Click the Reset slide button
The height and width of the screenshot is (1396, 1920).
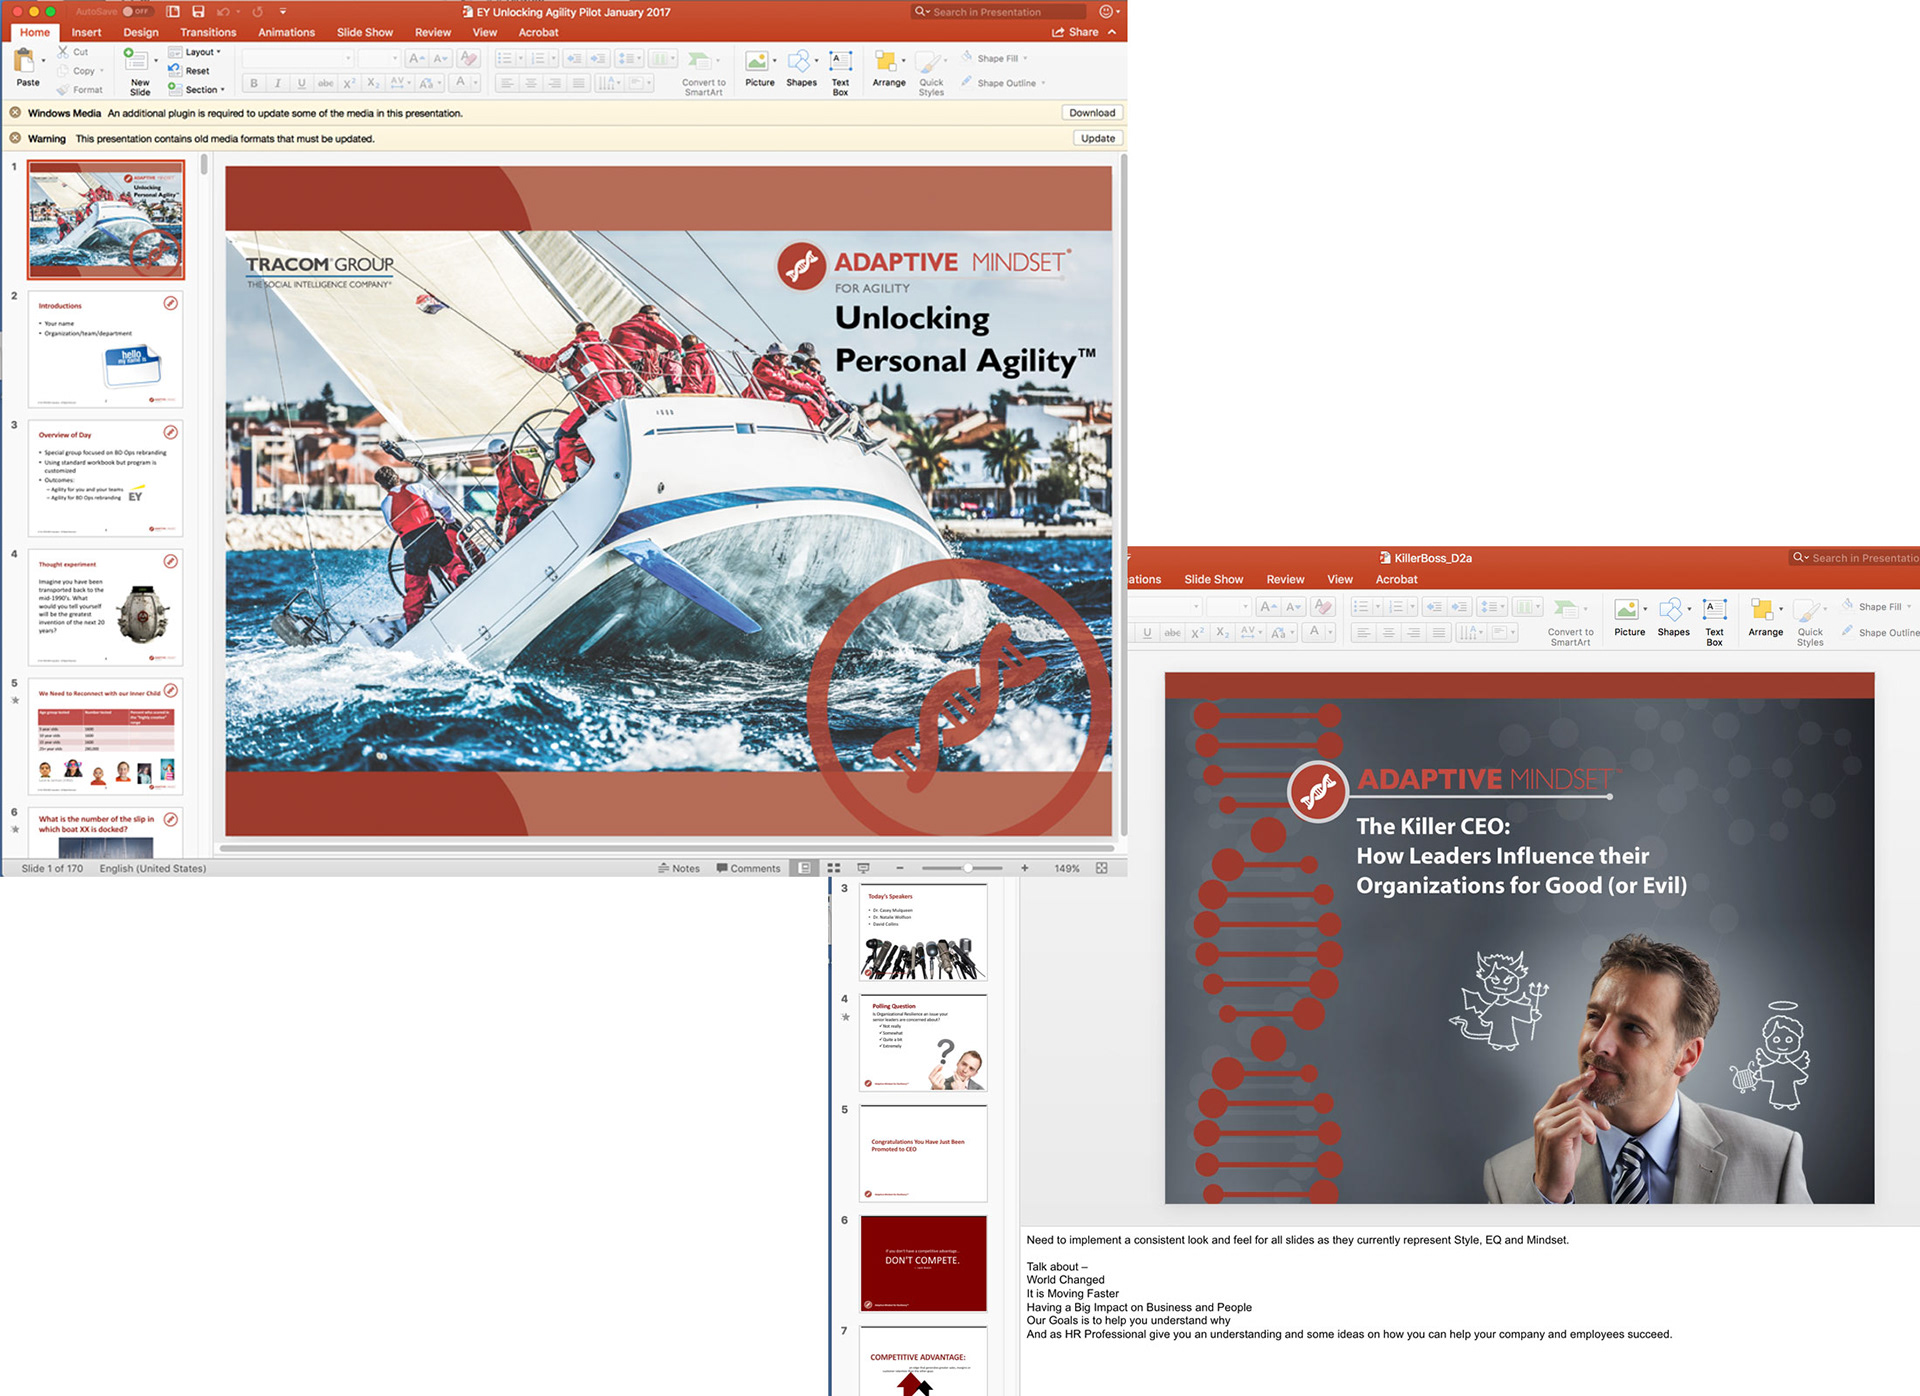click(189, 71)
